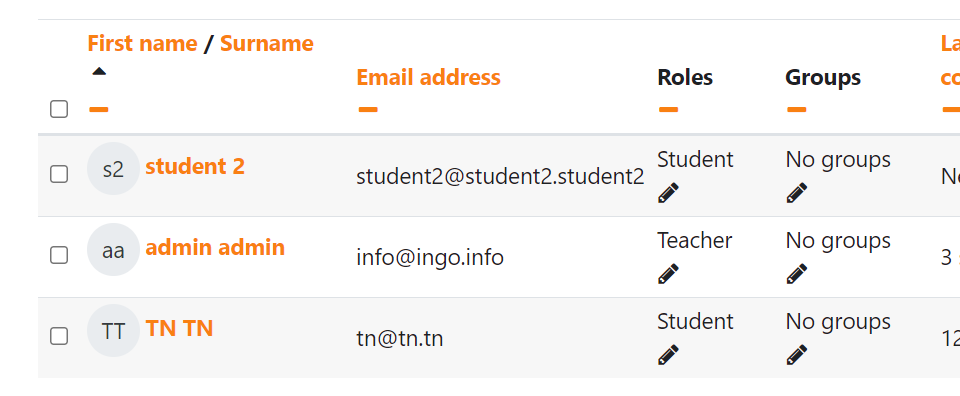Tick the select-all checkbox in header
960x396 pixels.
click(x=59, y=109)
